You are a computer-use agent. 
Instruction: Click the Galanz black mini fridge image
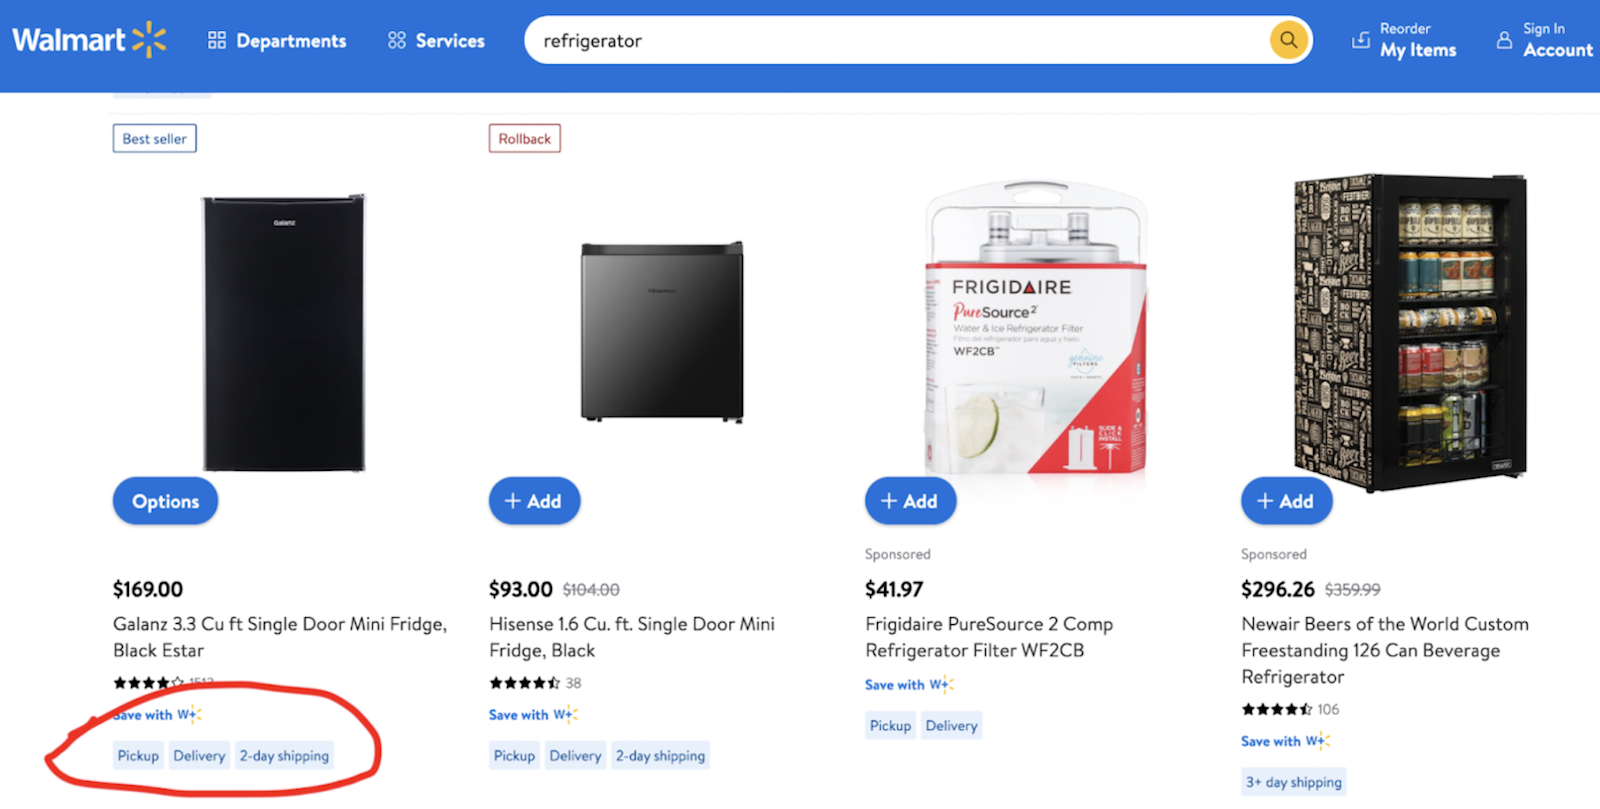point(284,333)
